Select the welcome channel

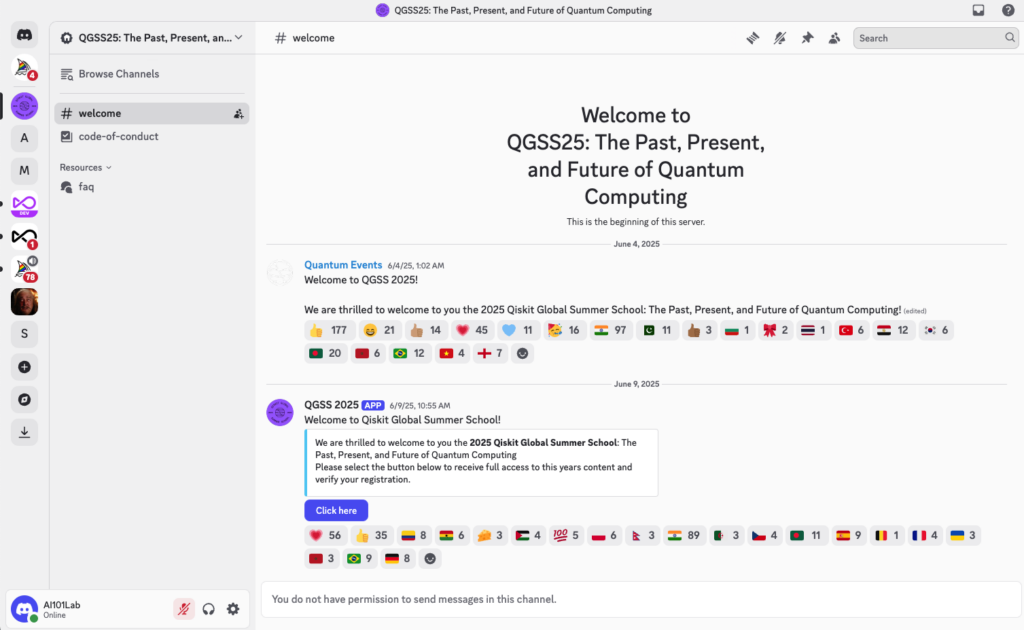point(152,114)
